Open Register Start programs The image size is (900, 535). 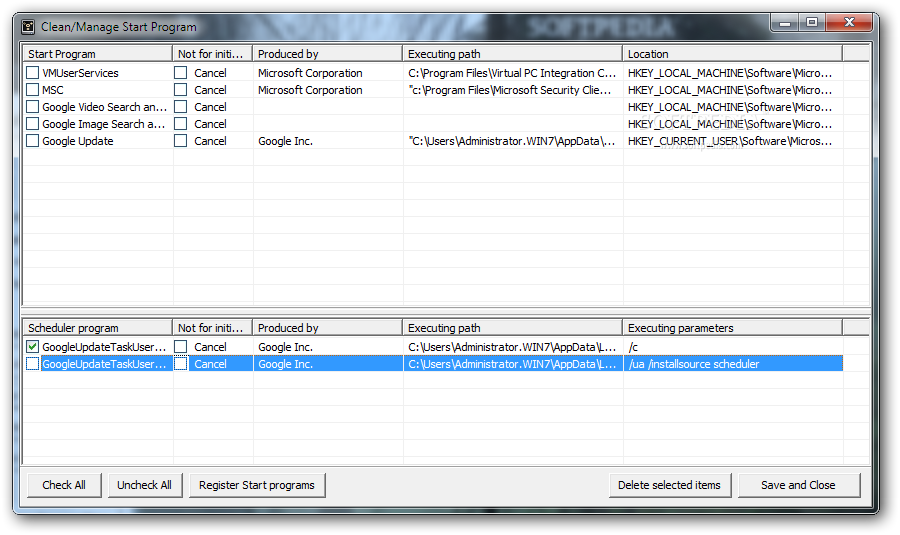[x=257, y=485]
